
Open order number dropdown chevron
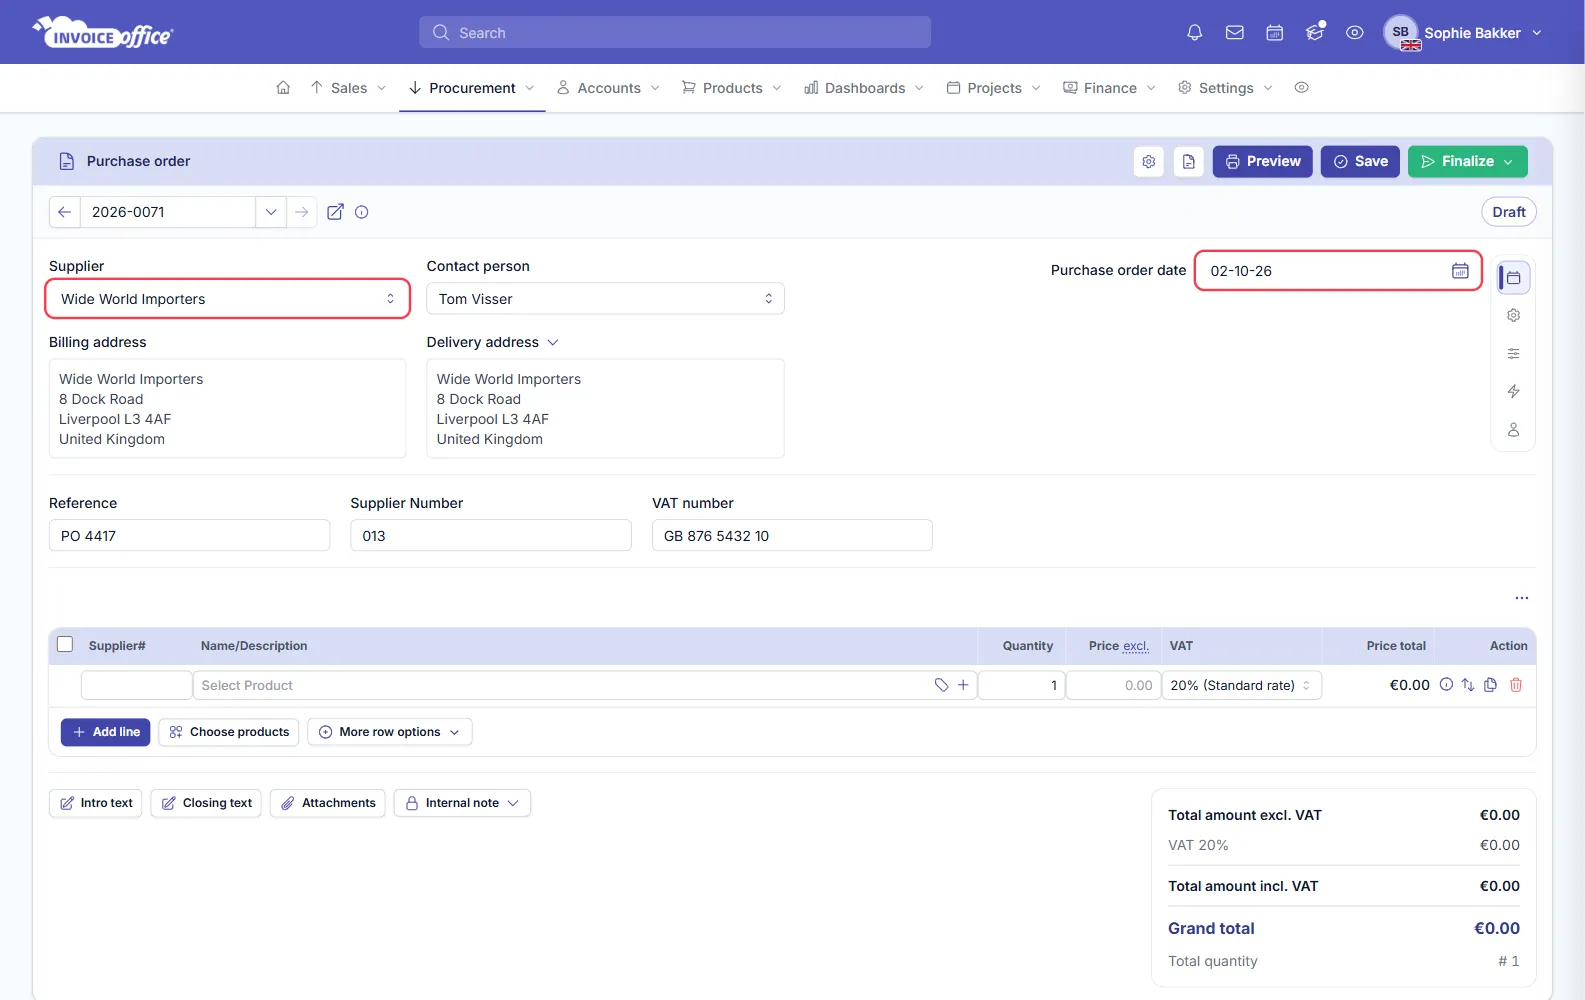[x=271, y=212]
